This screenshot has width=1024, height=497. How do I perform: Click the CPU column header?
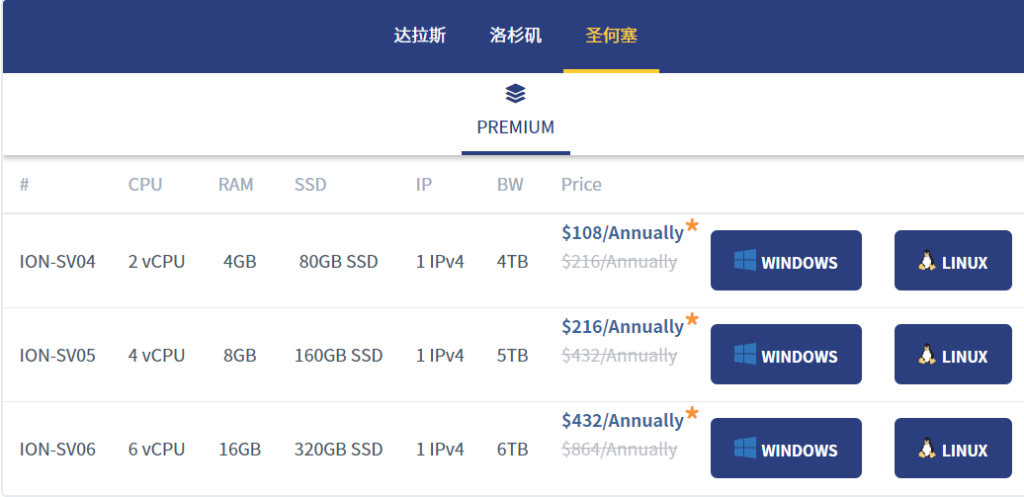click(145, 185)
